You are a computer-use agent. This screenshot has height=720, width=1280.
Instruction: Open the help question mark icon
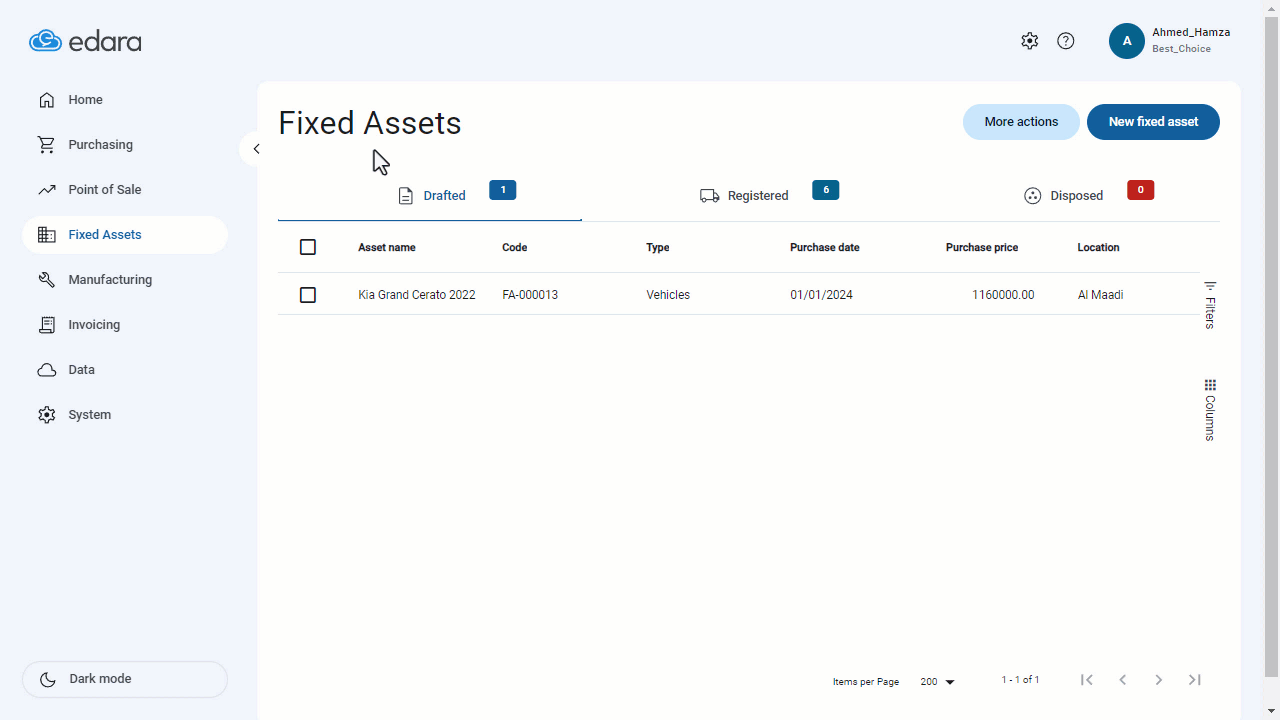(x=1066, y=41)
